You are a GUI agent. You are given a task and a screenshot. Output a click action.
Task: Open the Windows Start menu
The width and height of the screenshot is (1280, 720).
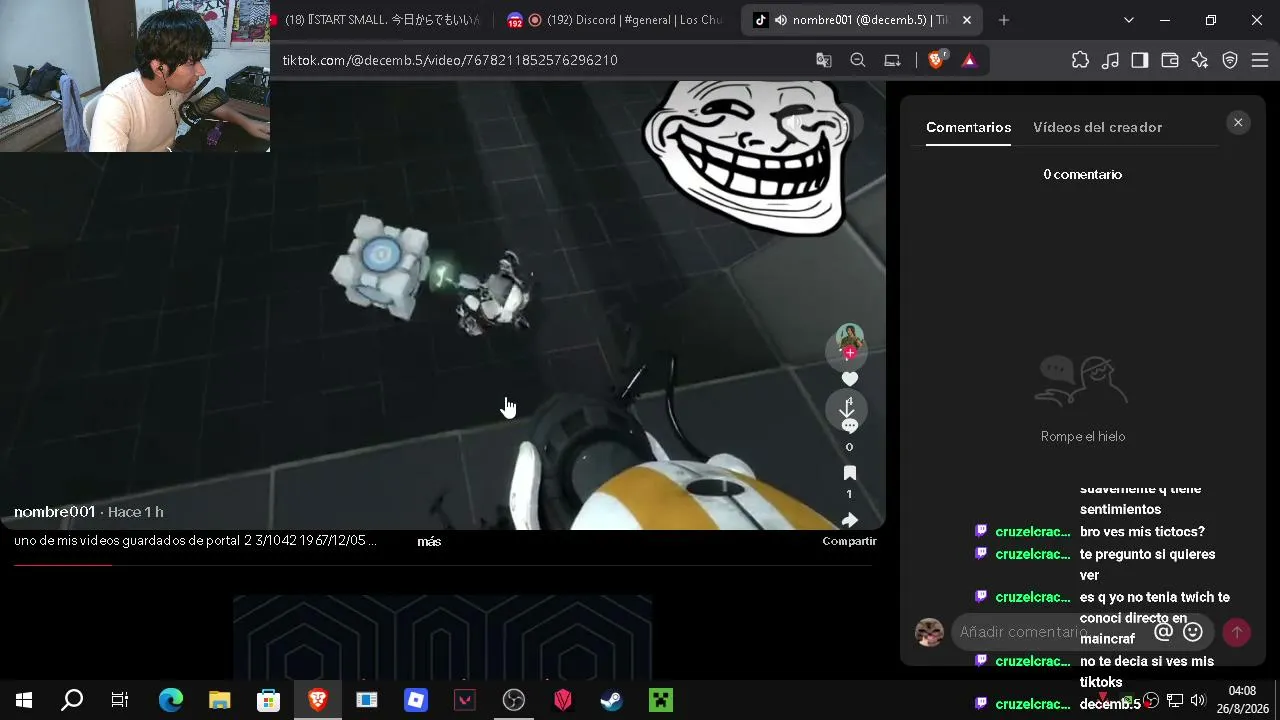[24, 700]
